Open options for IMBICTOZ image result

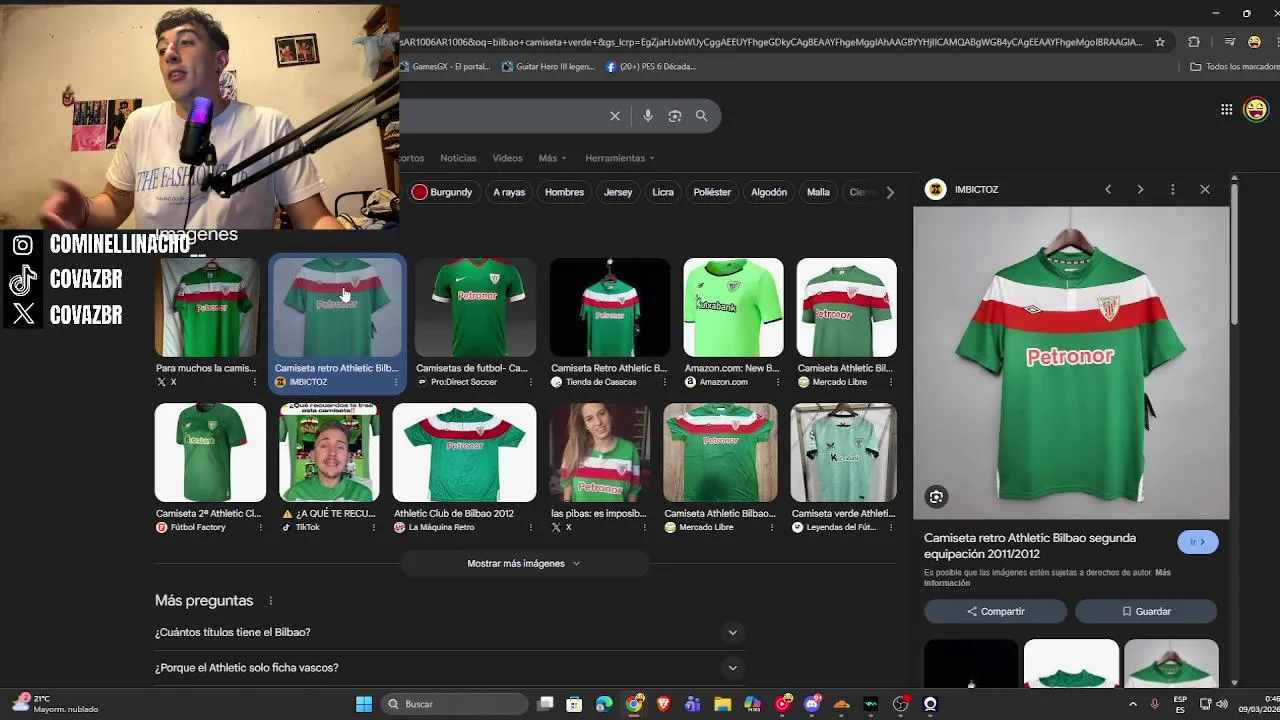pyautogui.click(x=395, y=382)
